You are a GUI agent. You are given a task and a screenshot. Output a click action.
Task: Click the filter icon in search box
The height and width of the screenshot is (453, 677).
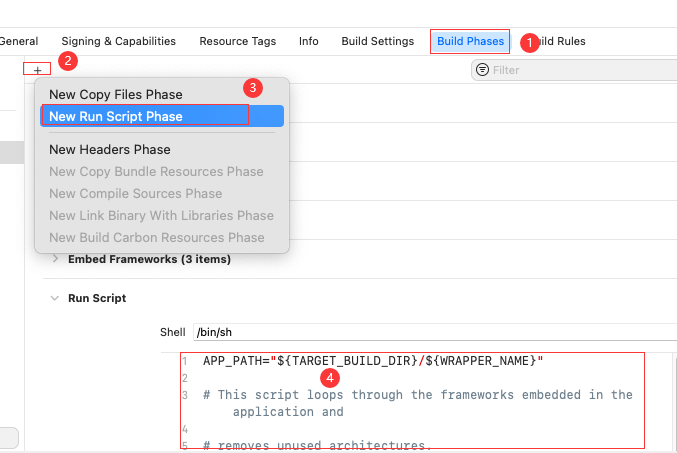pyautogui.click(x=483, y=70)
